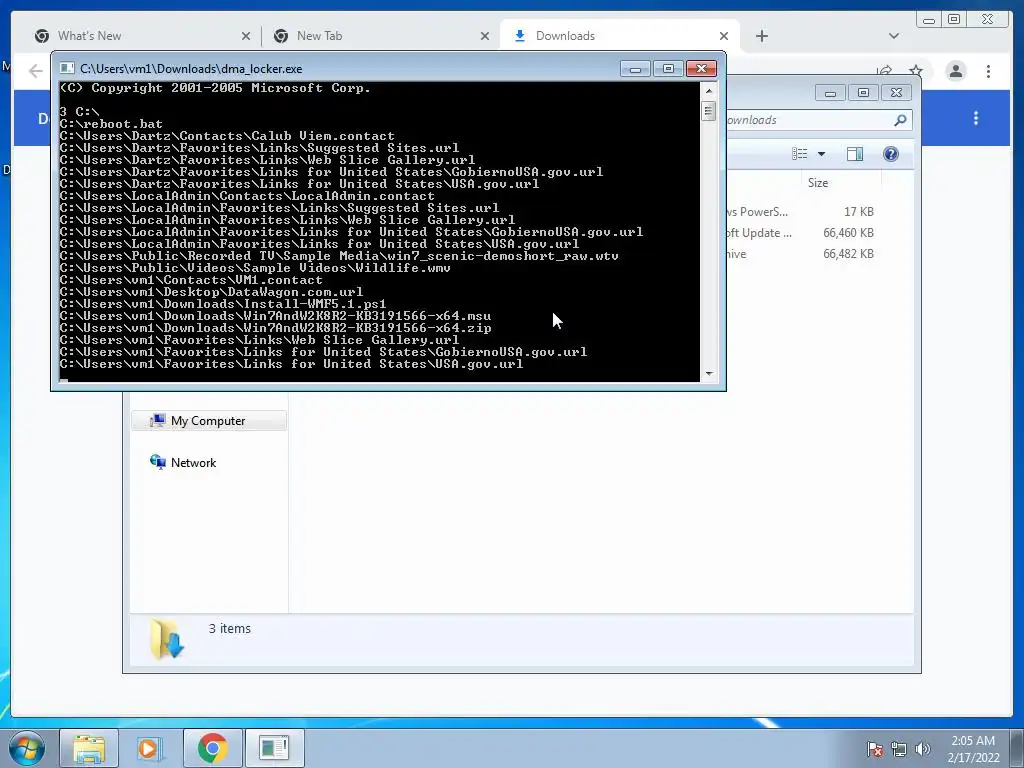Open dma_locker console system menu icon

coord(67,68)
